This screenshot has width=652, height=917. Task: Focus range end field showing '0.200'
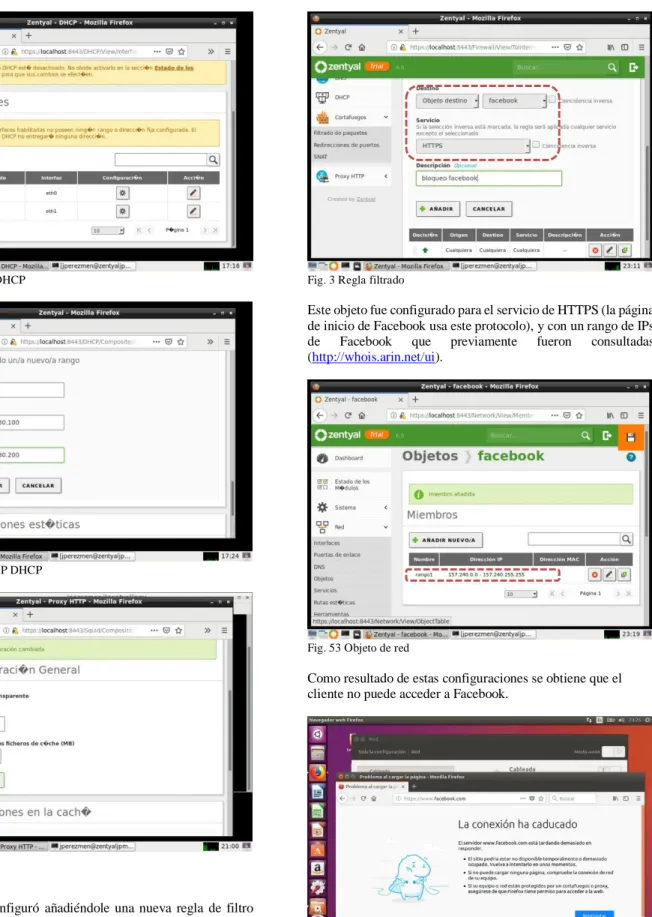coord(32,455)
